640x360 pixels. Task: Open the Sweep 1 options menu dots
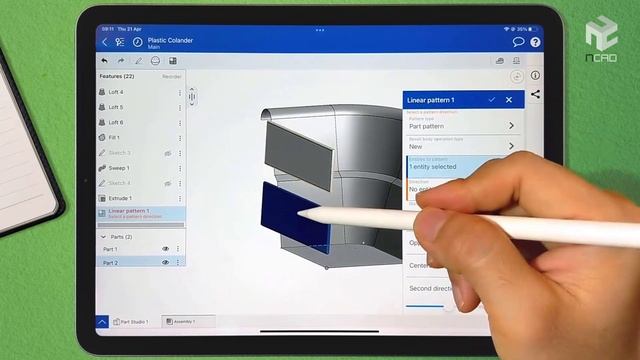point(180,168)
